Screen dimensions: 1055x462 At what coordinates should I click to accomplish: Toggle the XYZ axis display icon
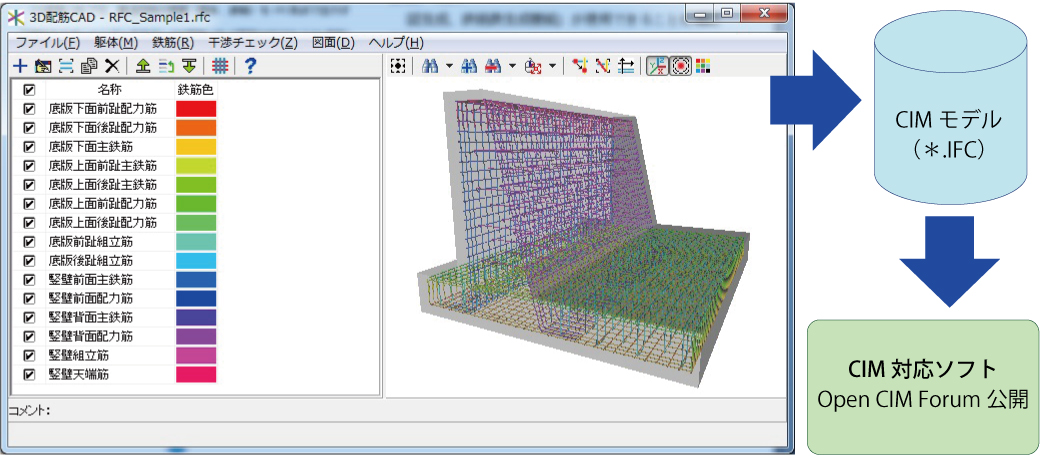coord(657,66)
